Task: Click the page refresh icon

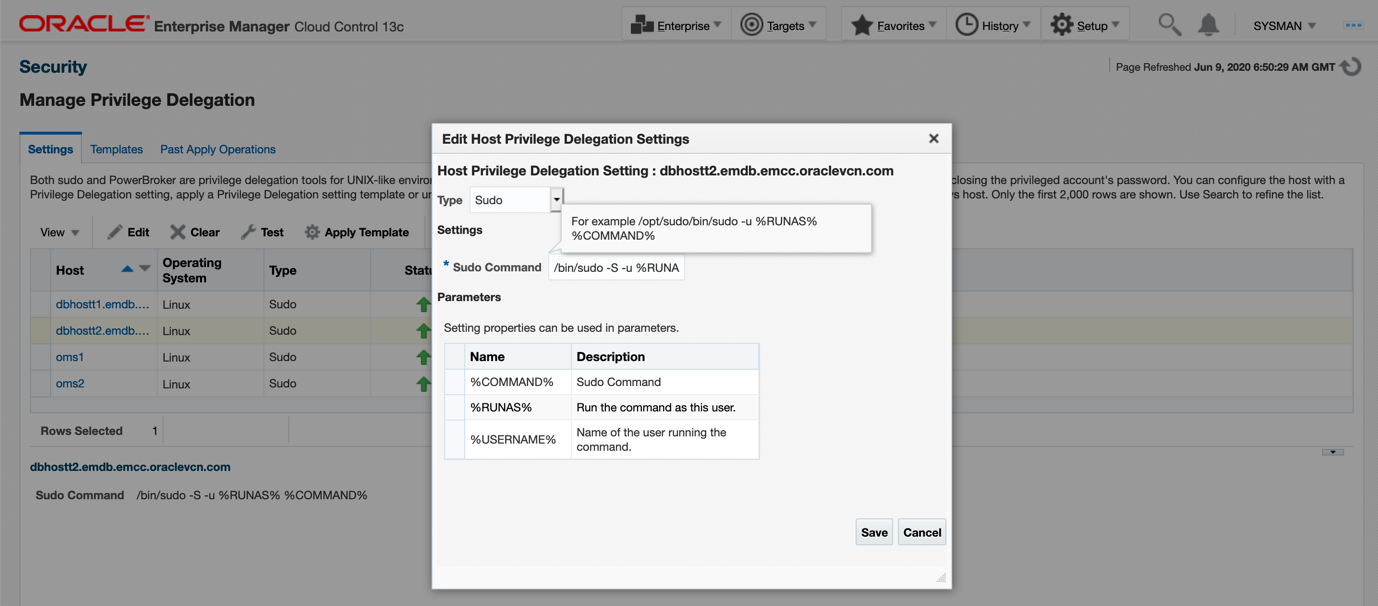Action: pos(1351,67)
